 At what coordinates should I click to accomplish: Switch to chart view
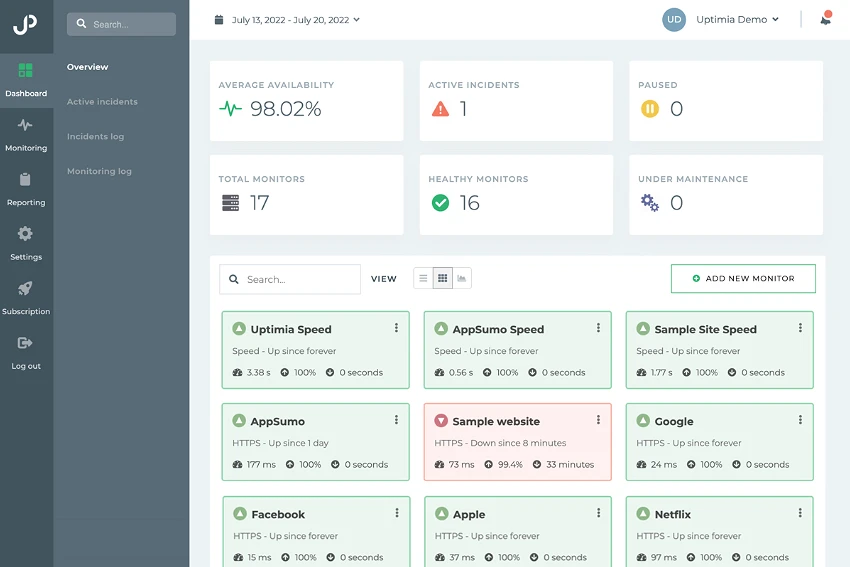pyautogui.click(x=462, y=278)
